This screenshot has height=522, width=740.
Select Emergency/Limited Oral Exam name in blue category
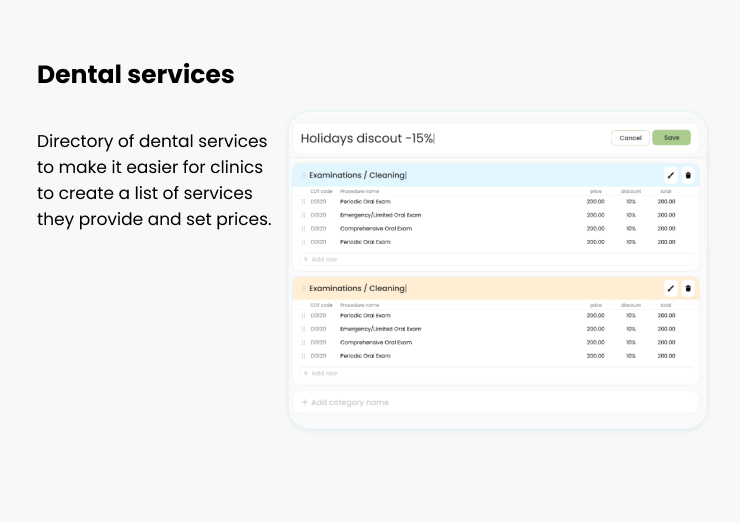(380, 215)
